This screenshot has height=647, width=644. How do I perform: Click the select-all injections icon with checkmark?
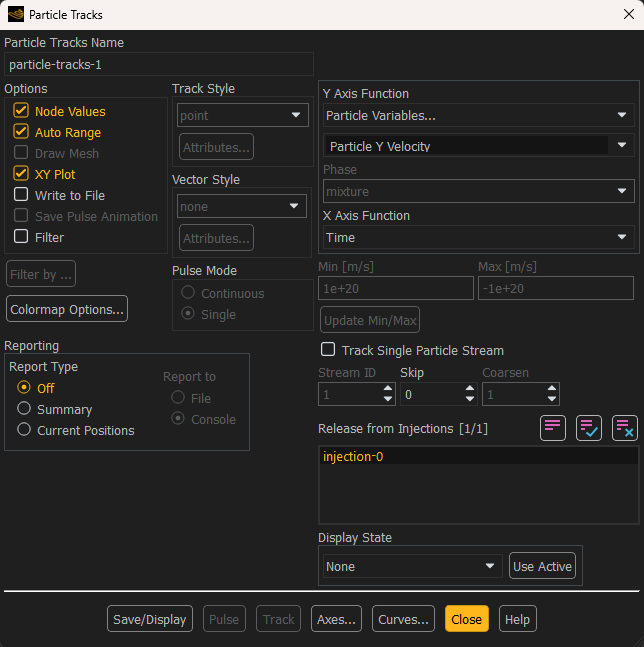click(588, 428)
